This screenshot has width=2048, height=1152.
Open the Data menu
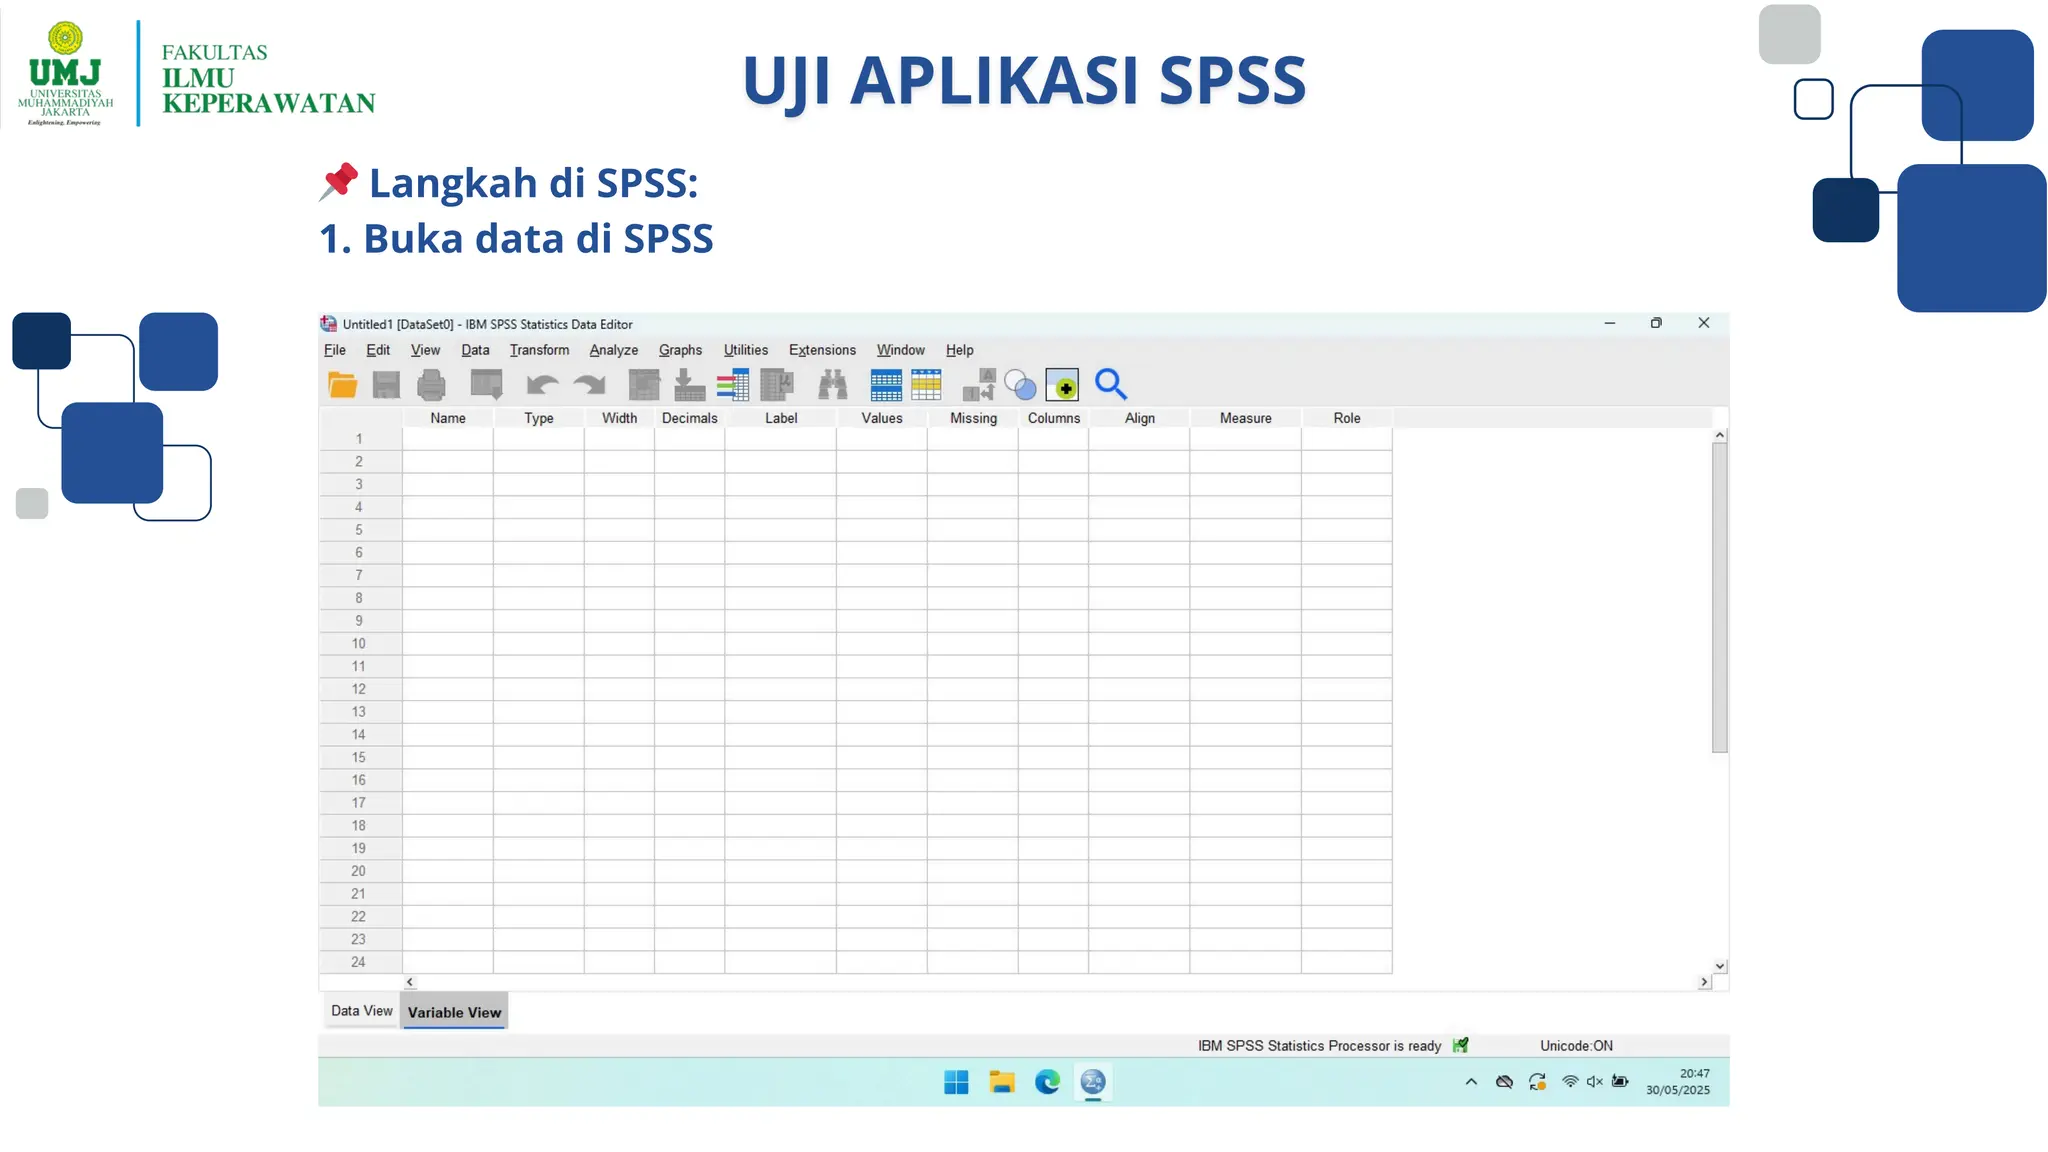click(x=475, y=350)
